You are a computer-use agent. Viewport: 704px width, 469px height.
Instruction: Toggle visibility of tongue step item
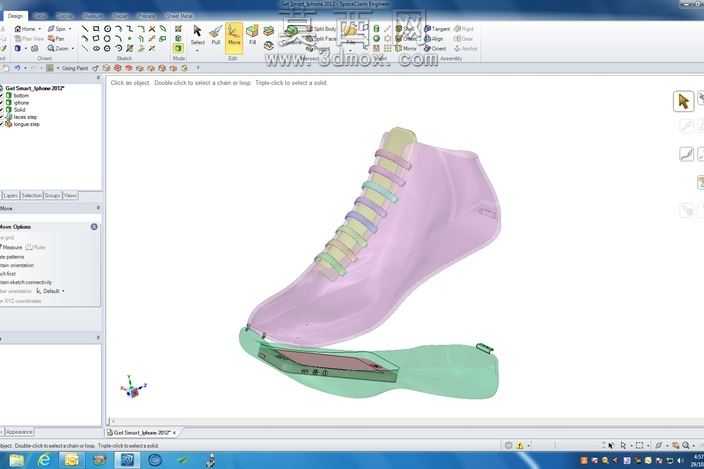[x=2, y=124]
